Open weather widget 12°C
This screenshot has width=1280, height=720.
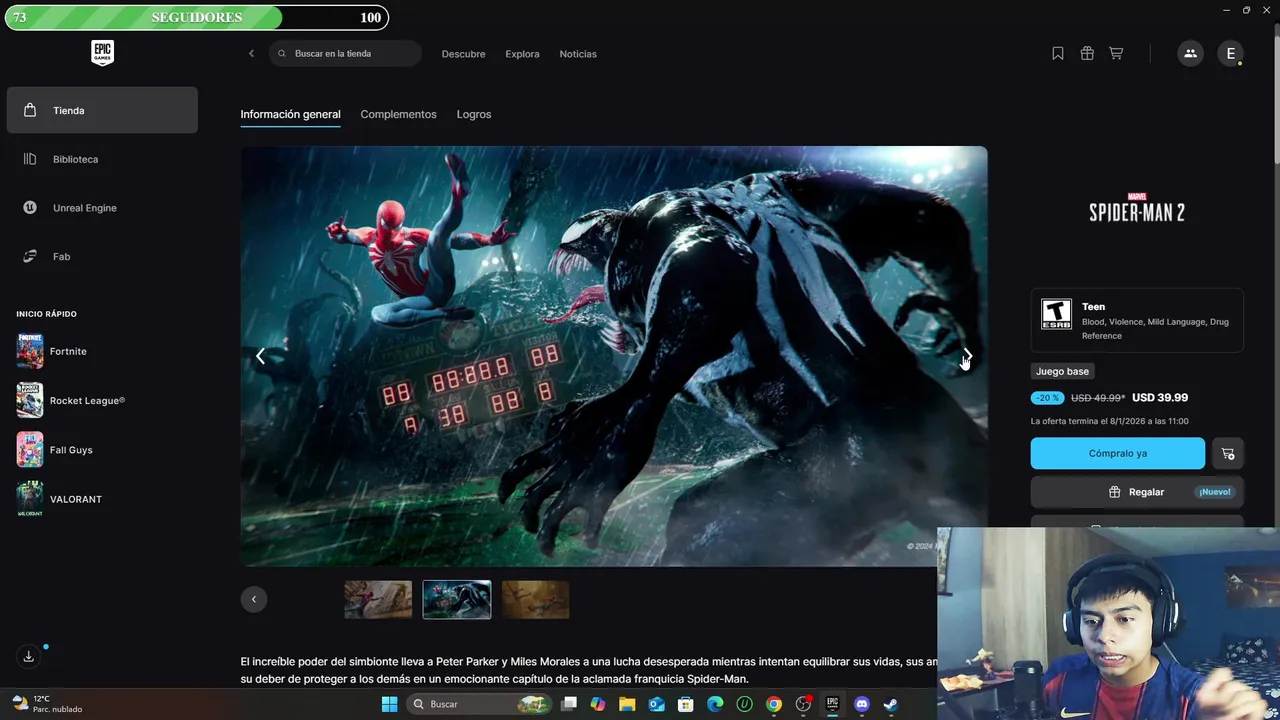(47, 704)
